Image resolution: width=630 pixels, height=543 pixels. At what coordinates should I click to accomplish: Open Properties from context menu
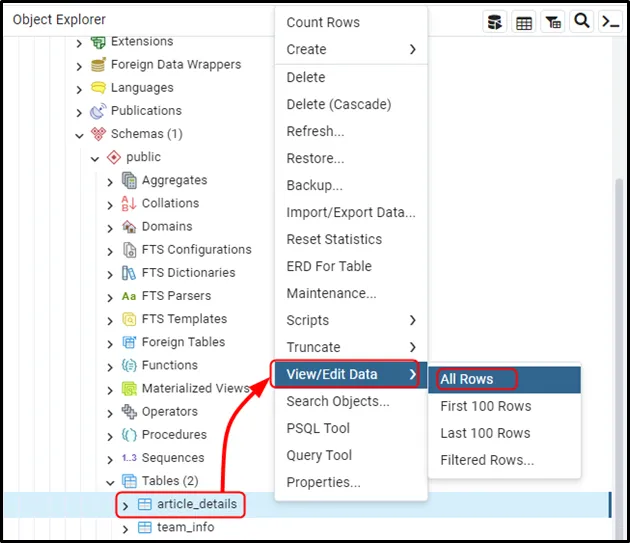click(x=323, y=482)
